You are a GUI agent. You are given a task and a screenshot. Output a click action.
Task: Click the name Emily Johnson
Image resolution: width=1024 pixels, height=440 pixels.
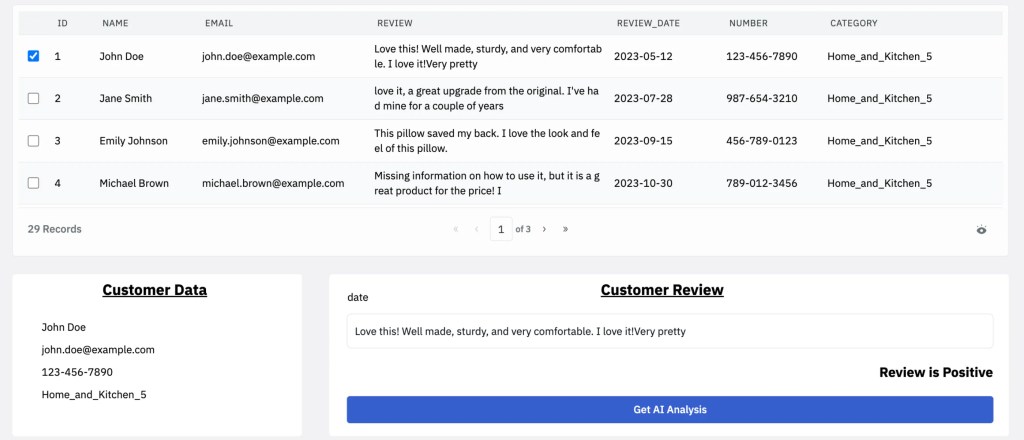(x=133, y=141)
